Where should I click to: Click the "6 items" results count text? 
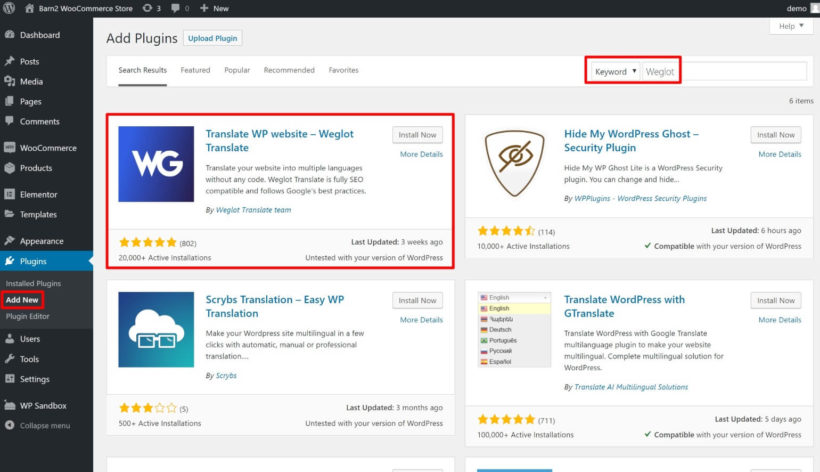(x=801, y=101)
